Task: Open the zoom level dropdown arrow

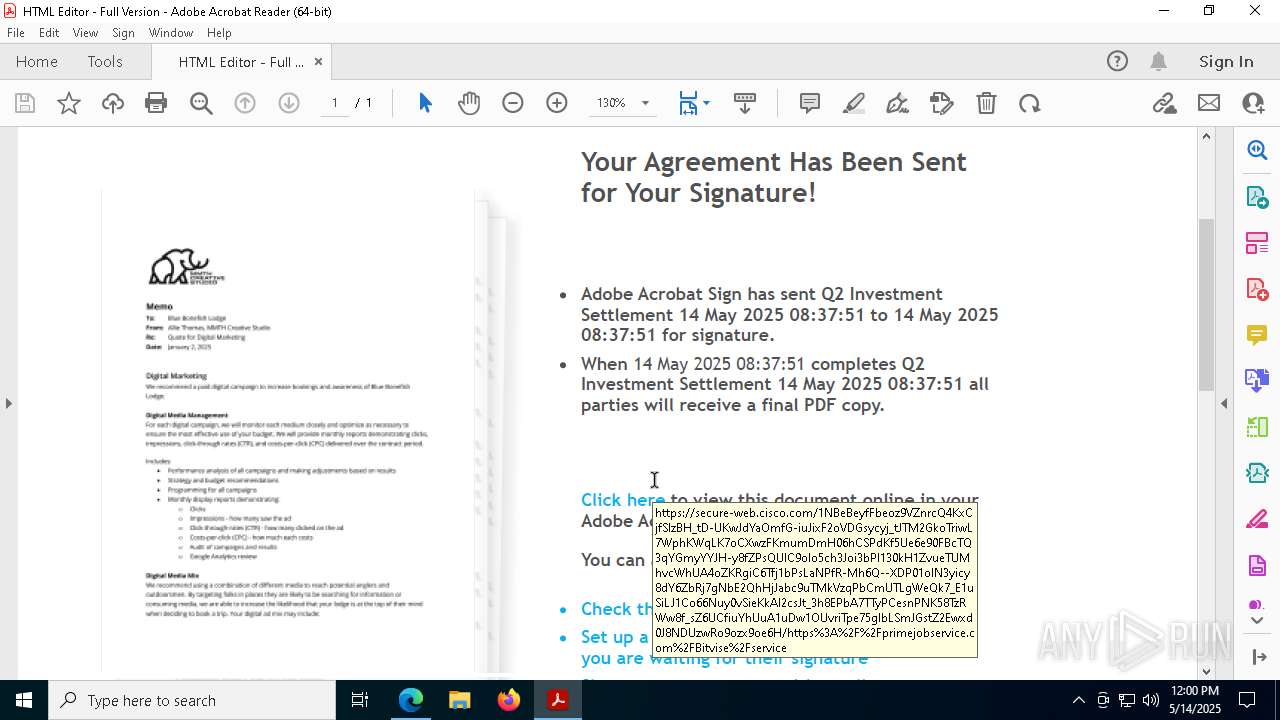Action: tap(645, 103)
